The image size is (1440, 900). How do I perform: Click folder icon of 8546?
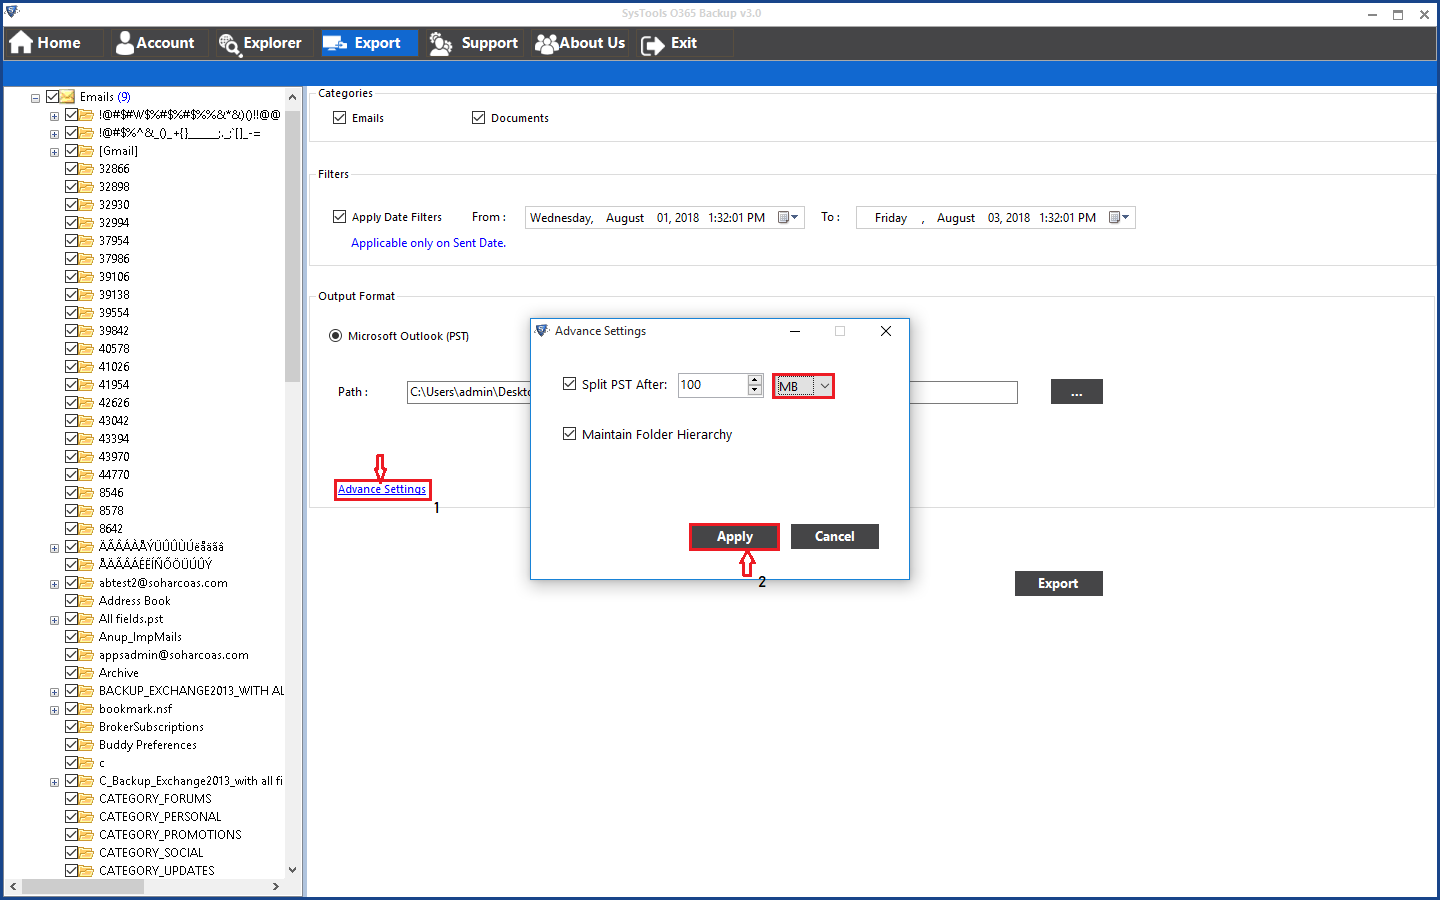point(86,493)
